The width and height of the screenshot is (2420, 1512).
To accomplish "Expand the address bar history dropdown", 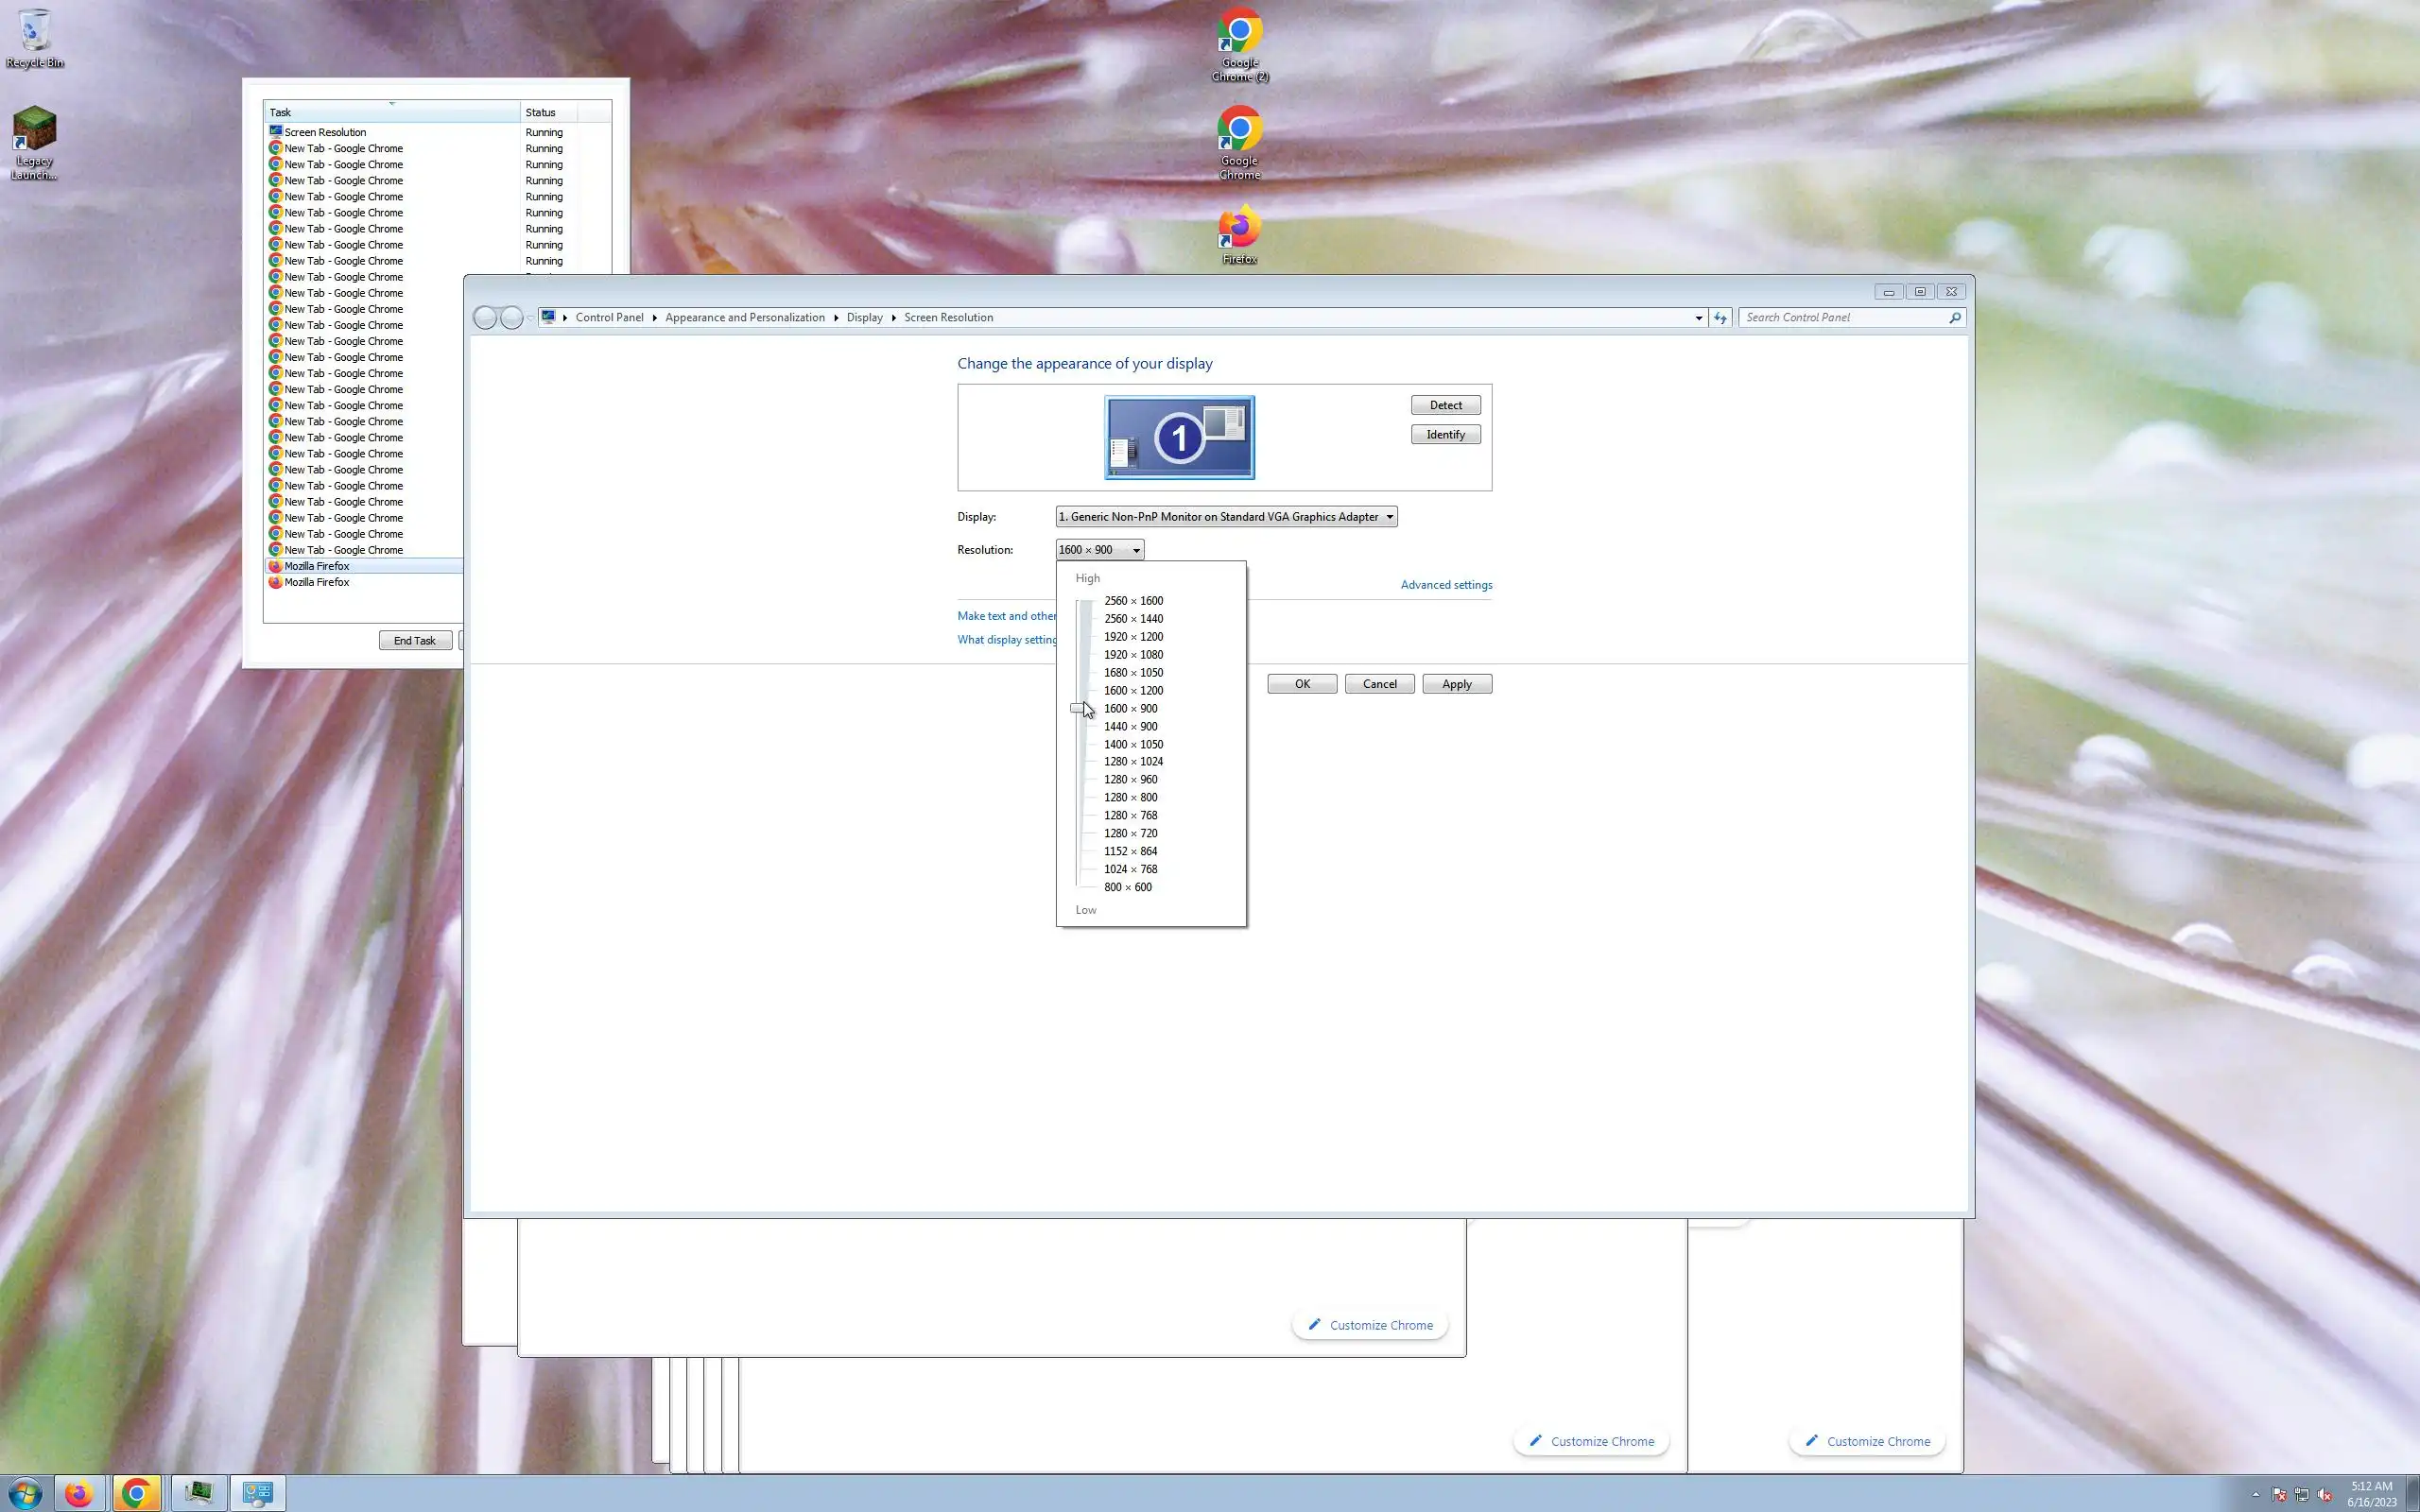I will 1698,318.
